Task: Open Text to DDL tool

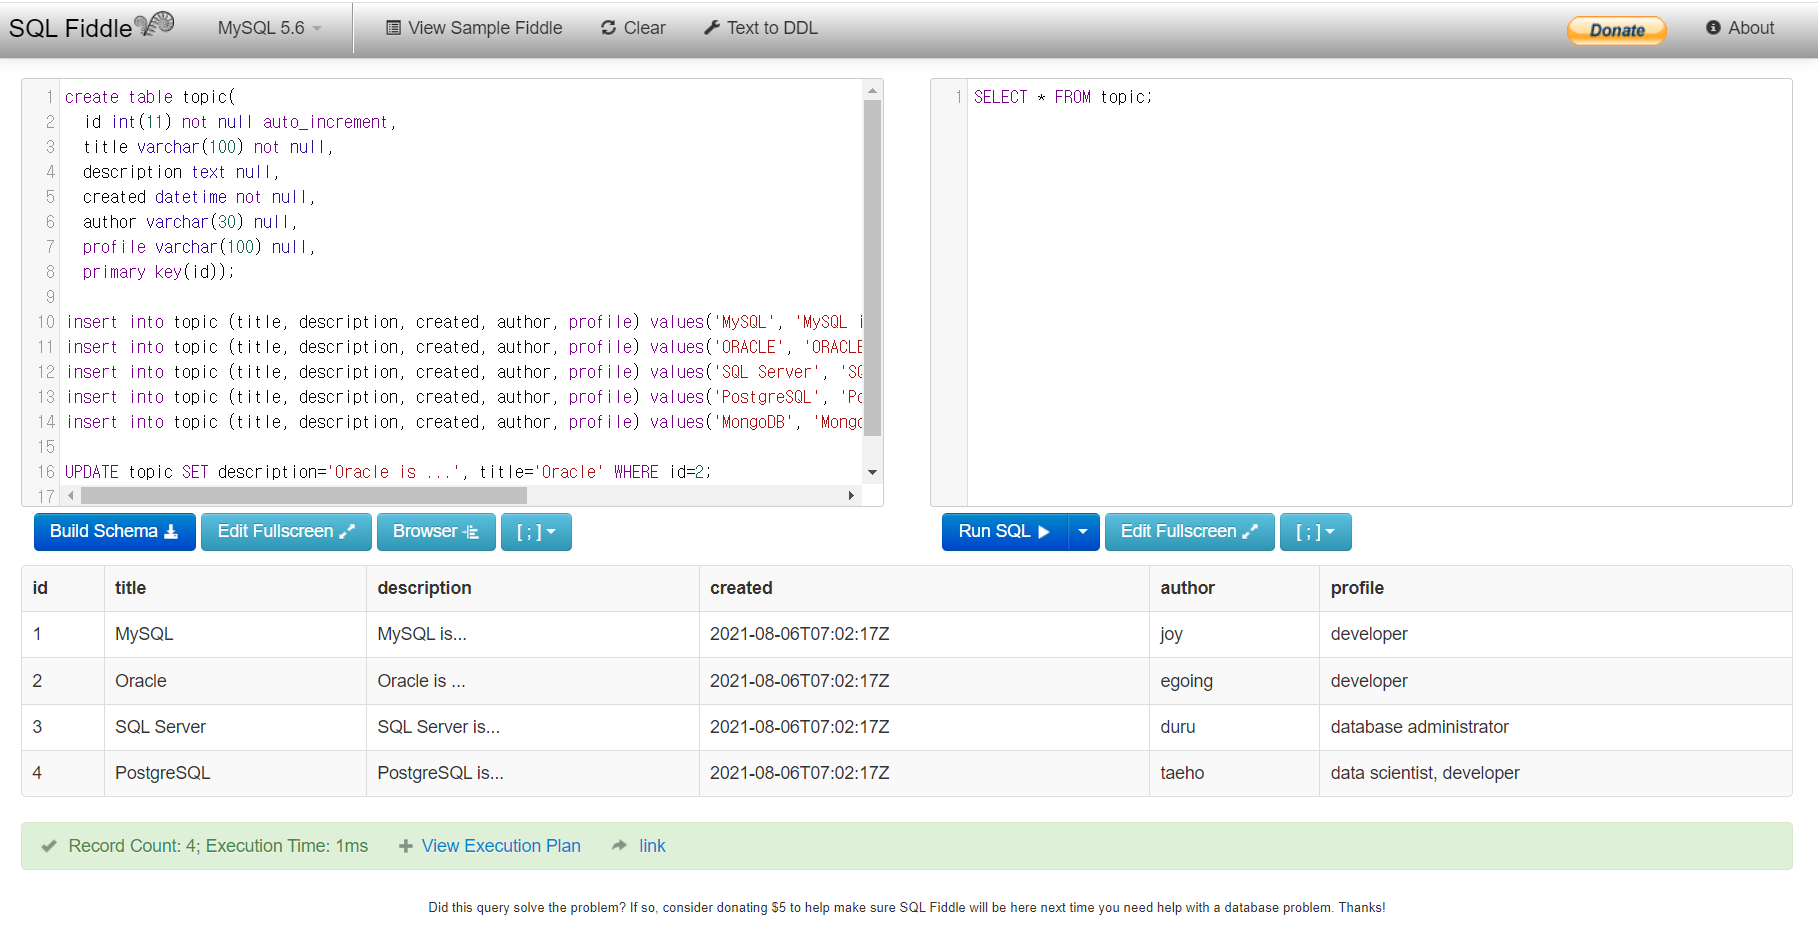Action: click(761, 28)
